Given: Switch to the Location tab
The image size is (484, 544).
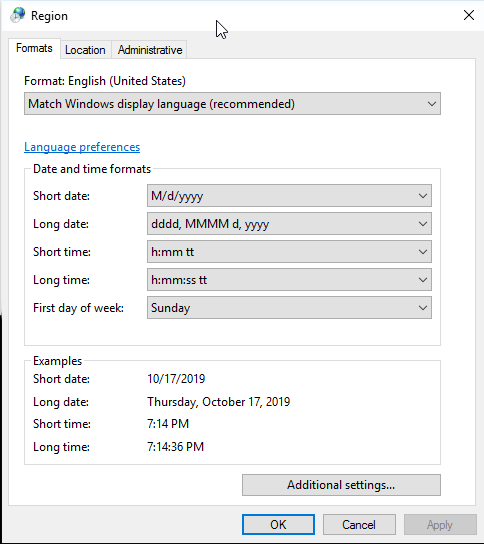Looking at the screenshot, I should tap(85, 50).
